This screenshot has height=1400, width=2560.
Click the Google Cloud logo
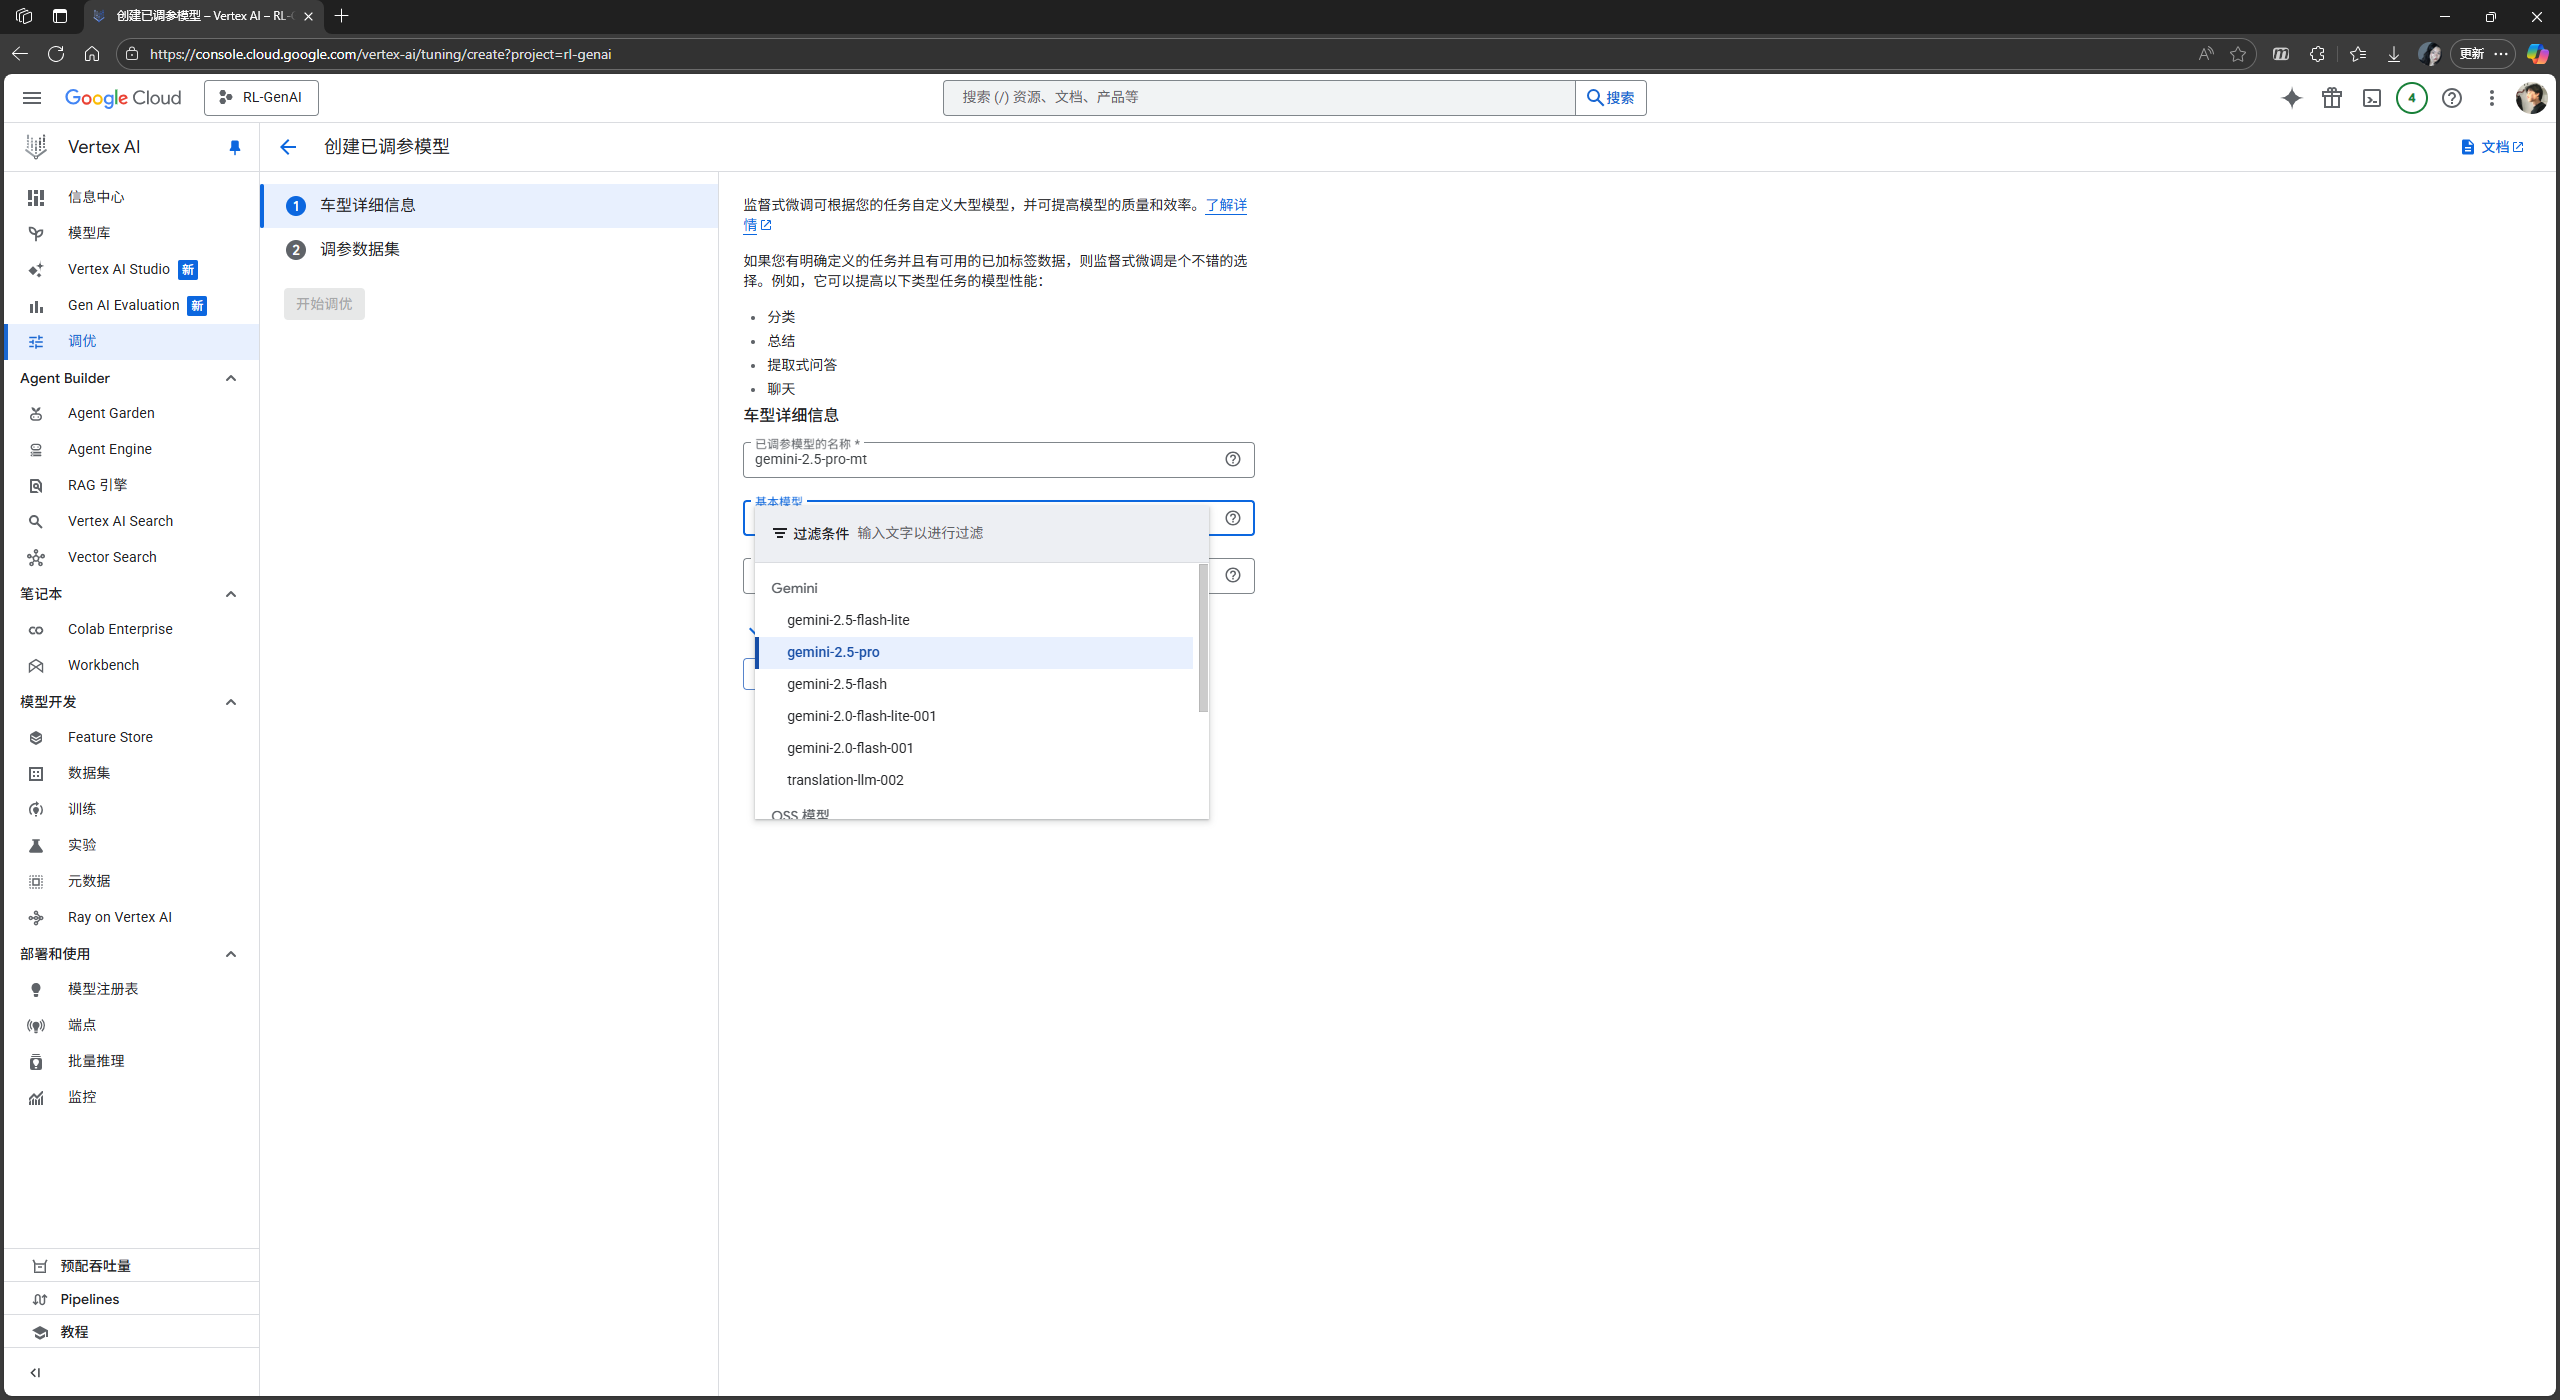(x=123, y=97)
